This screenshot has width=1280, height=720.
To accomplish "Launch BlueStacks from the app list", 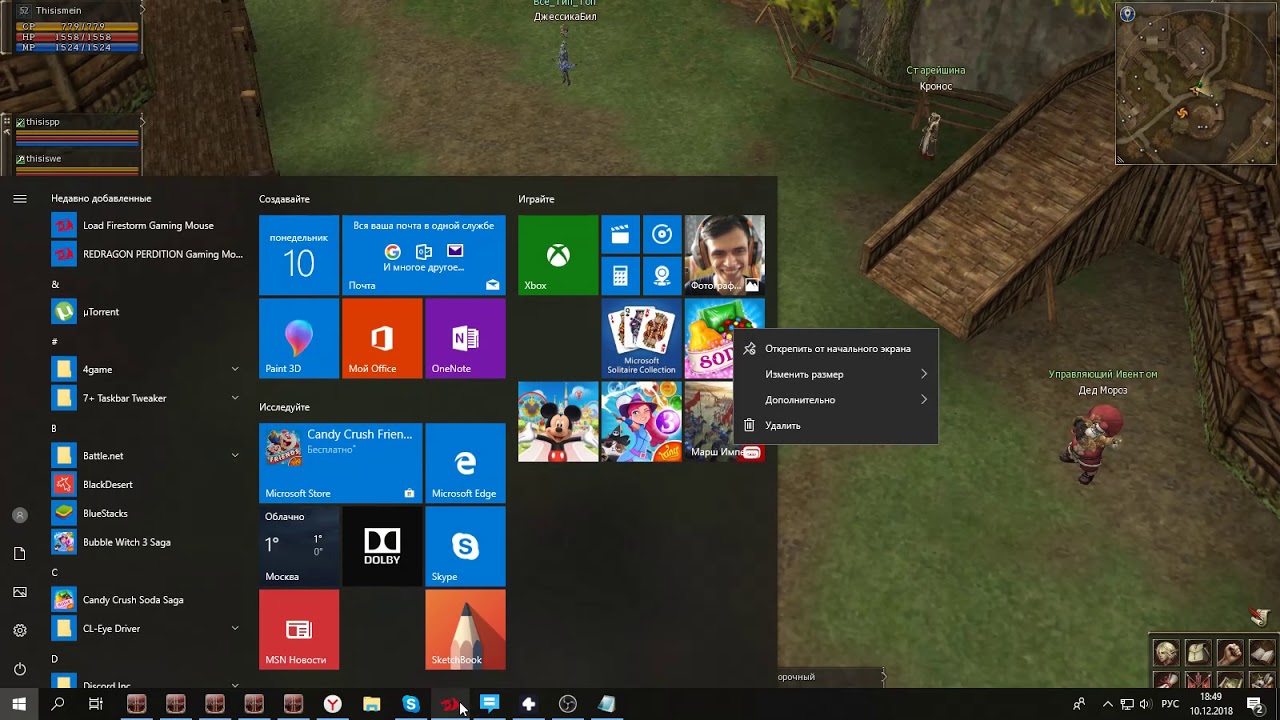I will [147, 513].
